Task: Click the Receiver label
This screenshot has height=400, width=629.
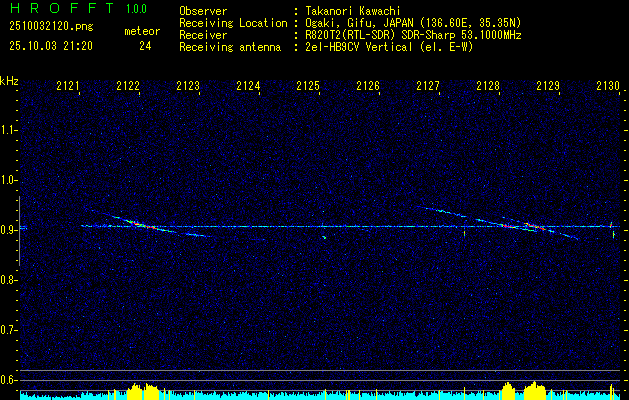Action: [203, 35]
